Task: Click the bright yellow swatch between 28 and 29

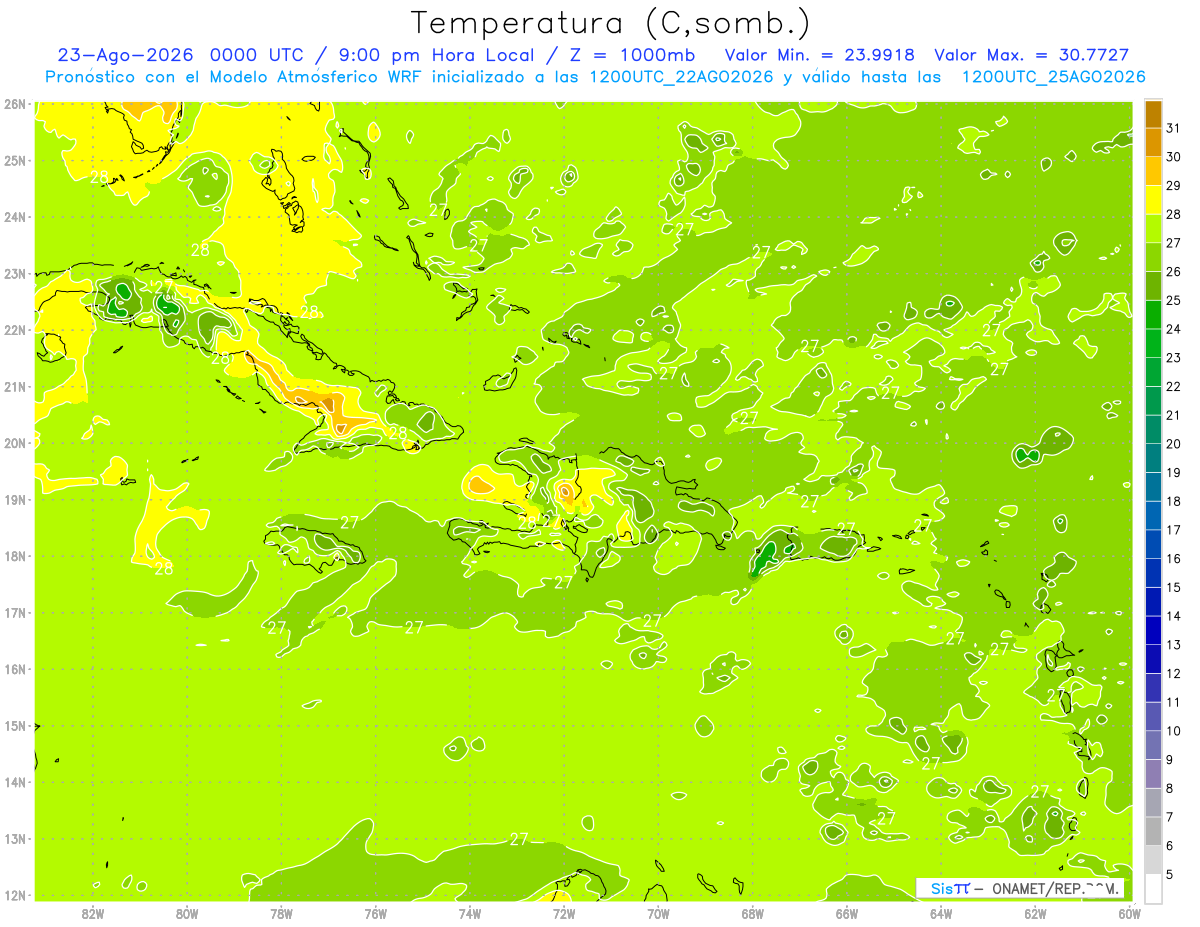Action: click(x=1153, y=200)
